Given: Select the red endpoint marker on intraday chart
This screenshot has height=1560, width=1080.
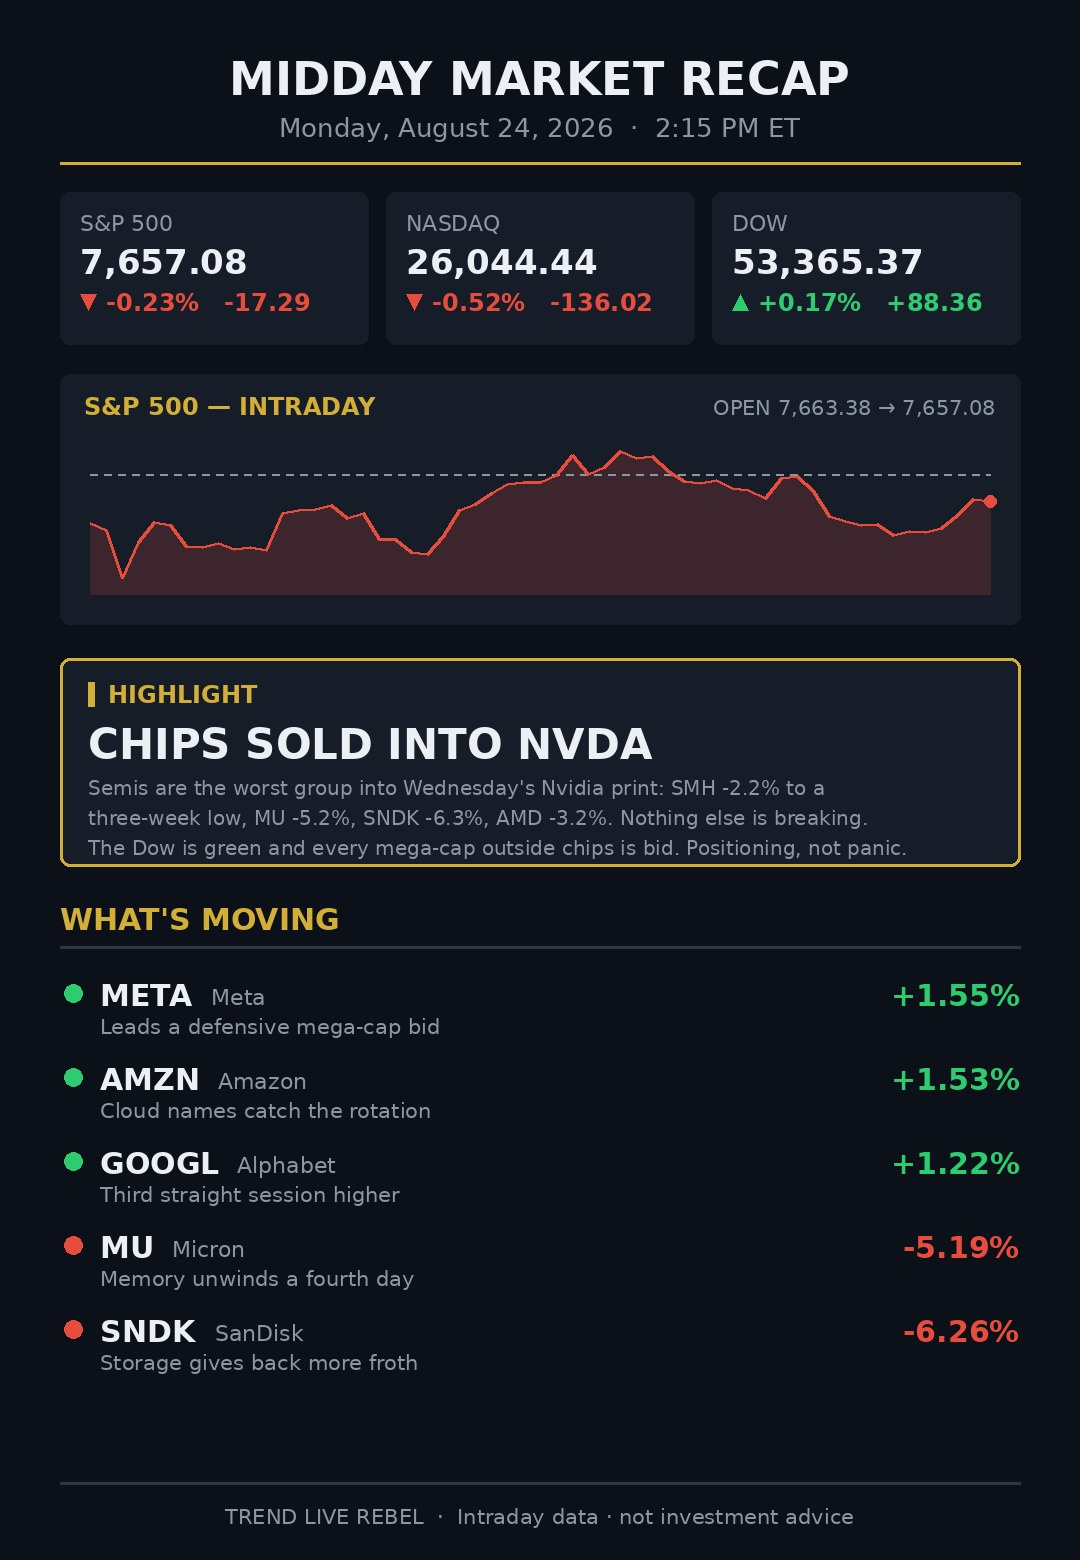Looking at the screenshot, I should coord(990,501).
